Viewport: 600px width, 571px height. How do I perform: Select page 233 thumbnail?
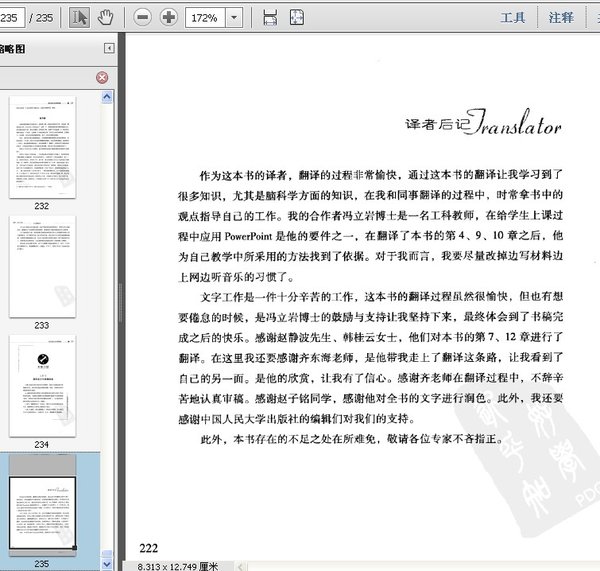point(42,267)
